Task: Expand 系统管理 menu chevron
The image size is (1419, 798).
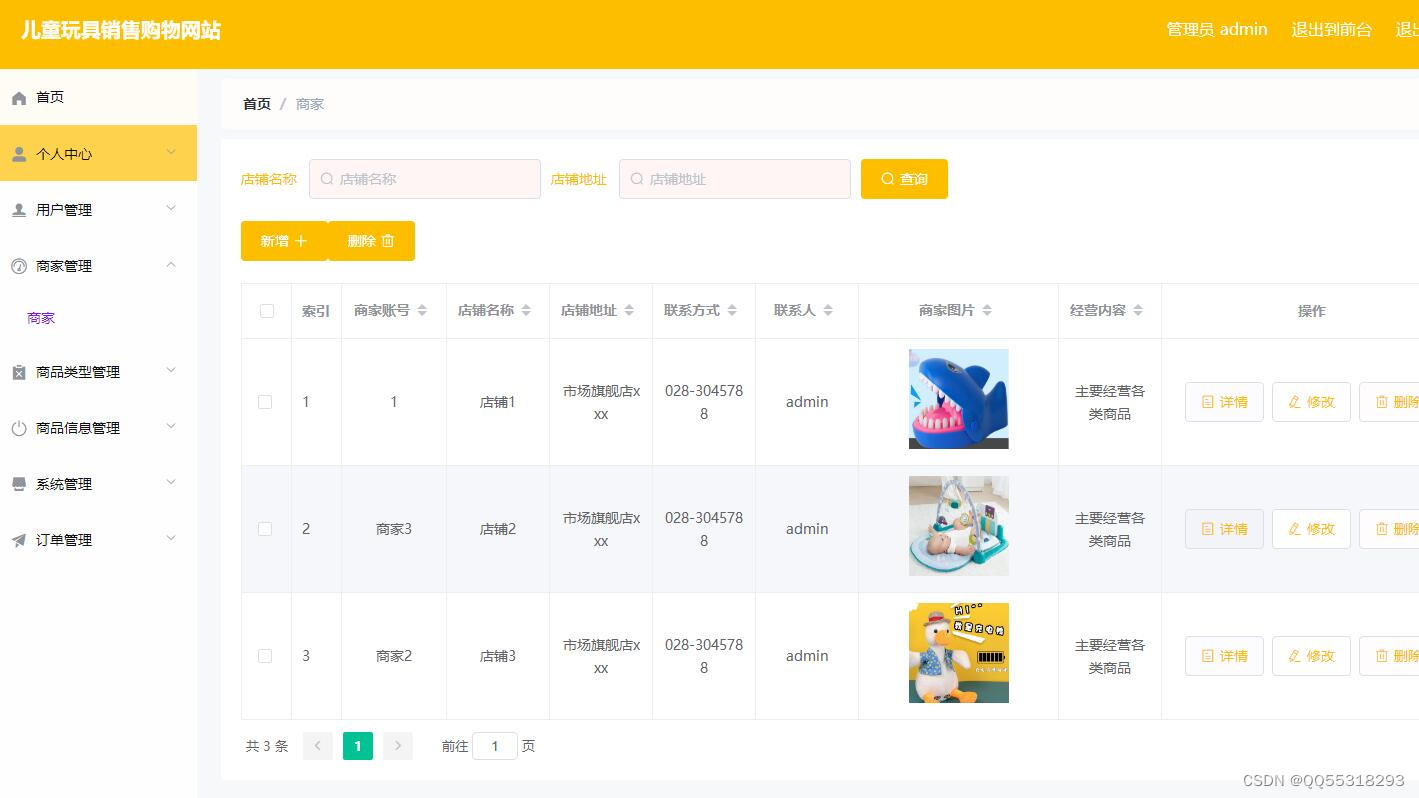Action: pyautogui.click(x=171, y=482)
